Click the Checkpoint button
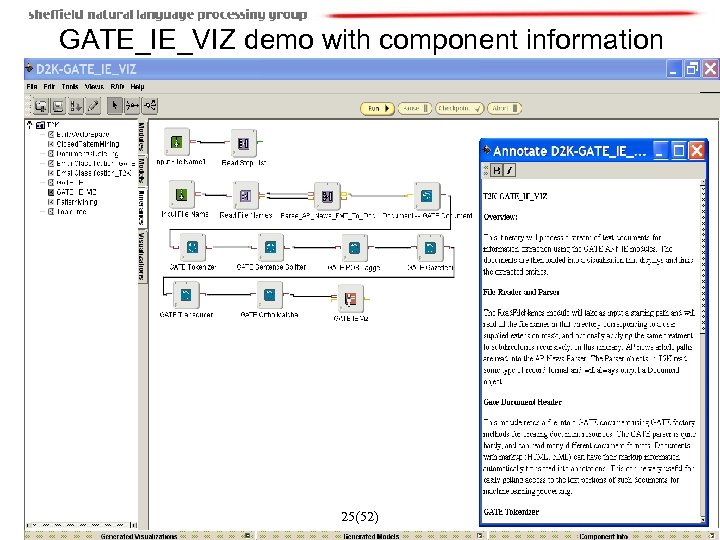The height and width of the screenshot is (540, 720). 459,108
